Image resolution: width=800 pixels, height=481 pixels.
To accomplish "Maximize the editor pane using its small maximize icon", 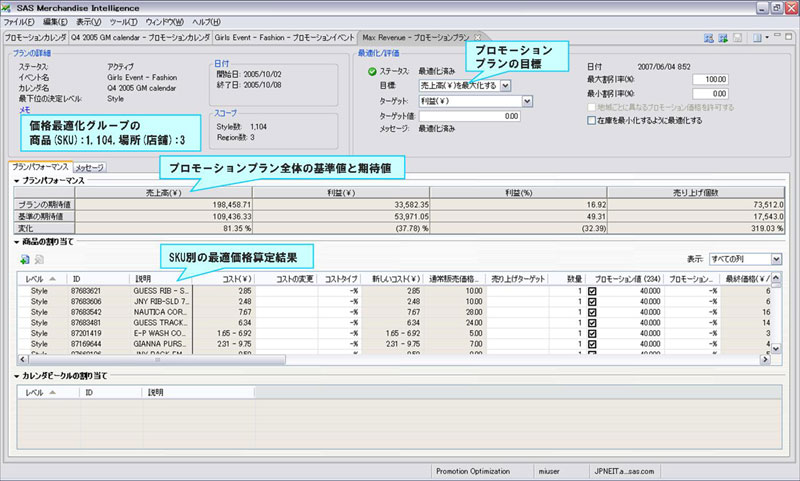I will [x=789, y=37].
